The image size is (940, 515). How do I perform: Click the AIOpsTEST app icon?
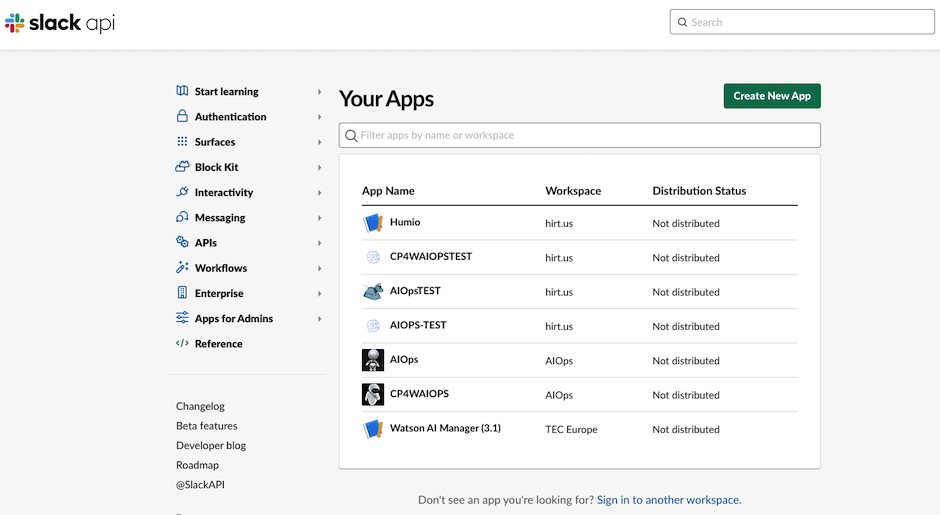(x=373, y=291)
